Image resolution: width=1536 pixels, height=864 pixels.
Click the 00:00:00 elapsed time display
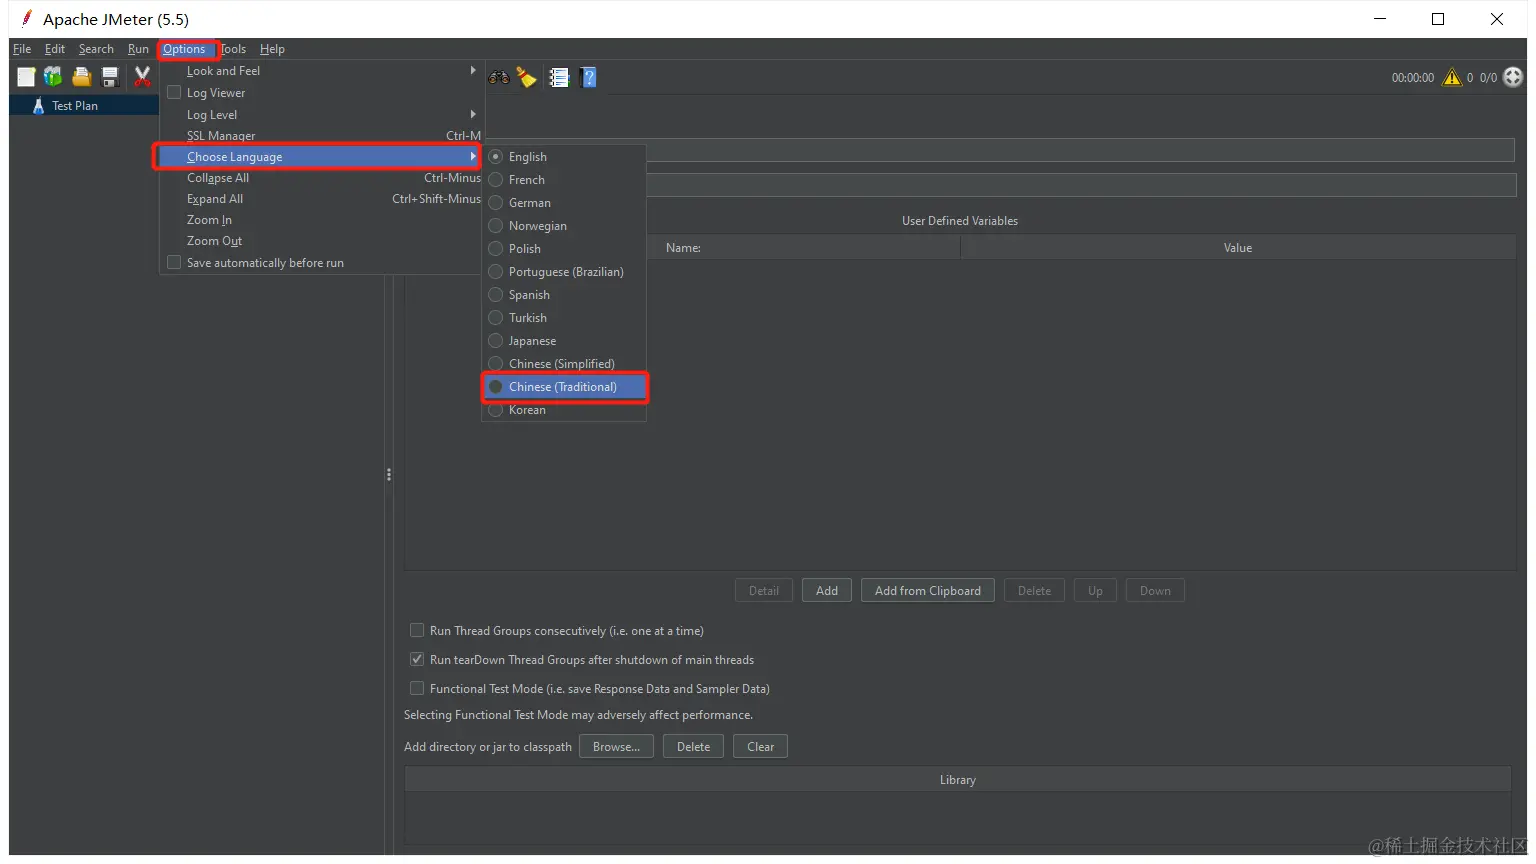click(1413, 77)
